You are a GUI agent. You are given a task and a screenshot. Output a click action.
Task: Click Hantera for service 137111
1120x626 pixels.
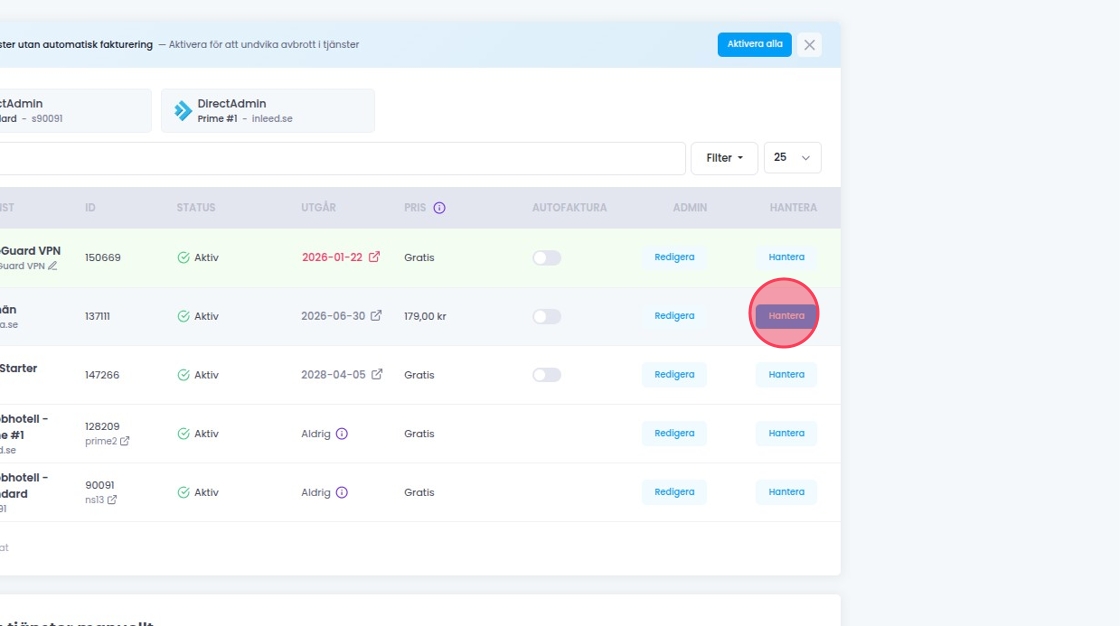coord(786,316)
